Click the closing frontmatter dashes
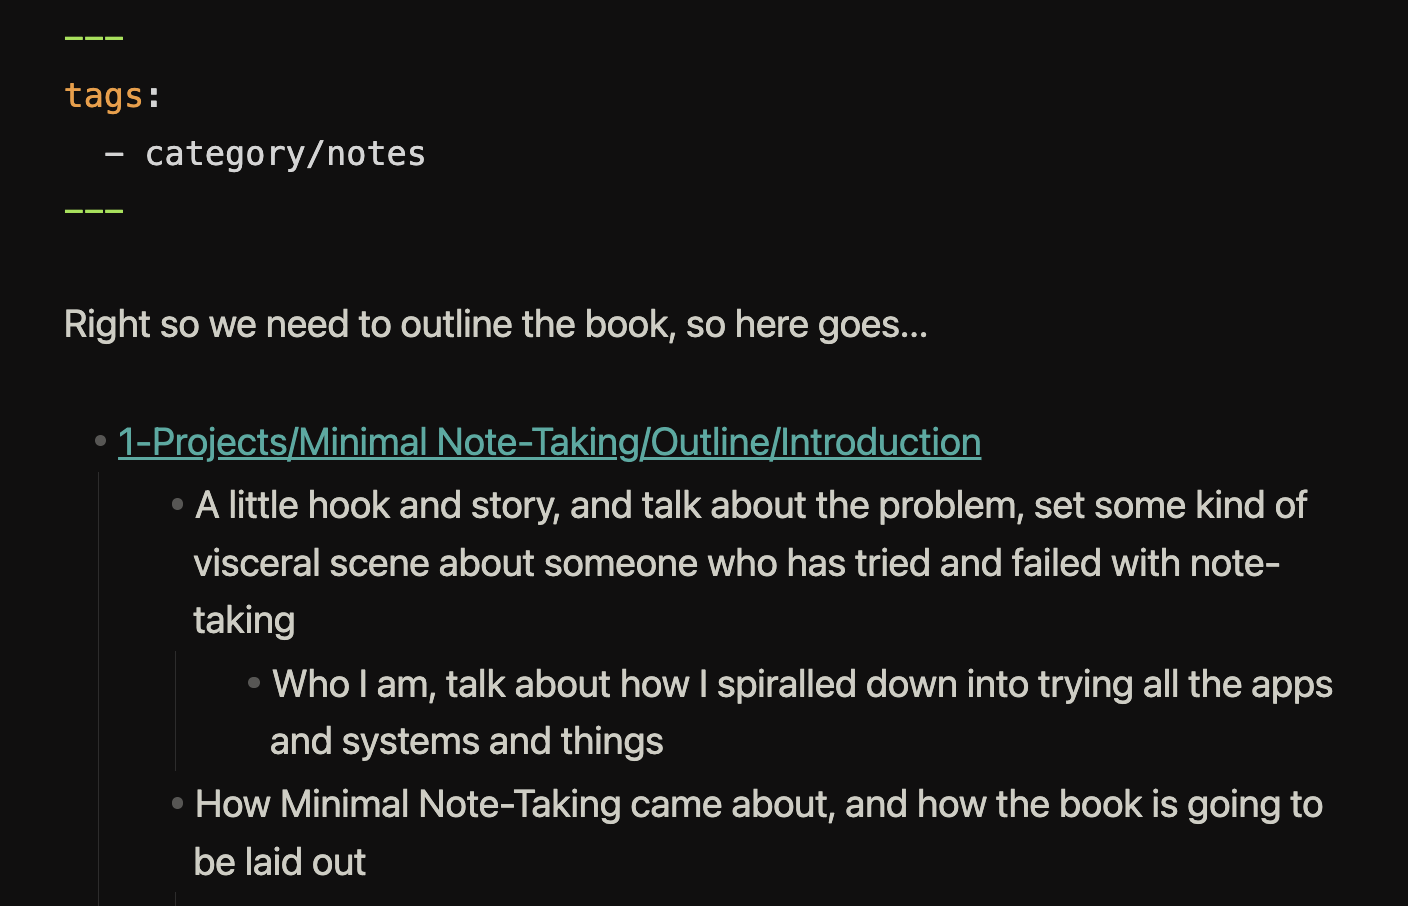 pos(93,211)
